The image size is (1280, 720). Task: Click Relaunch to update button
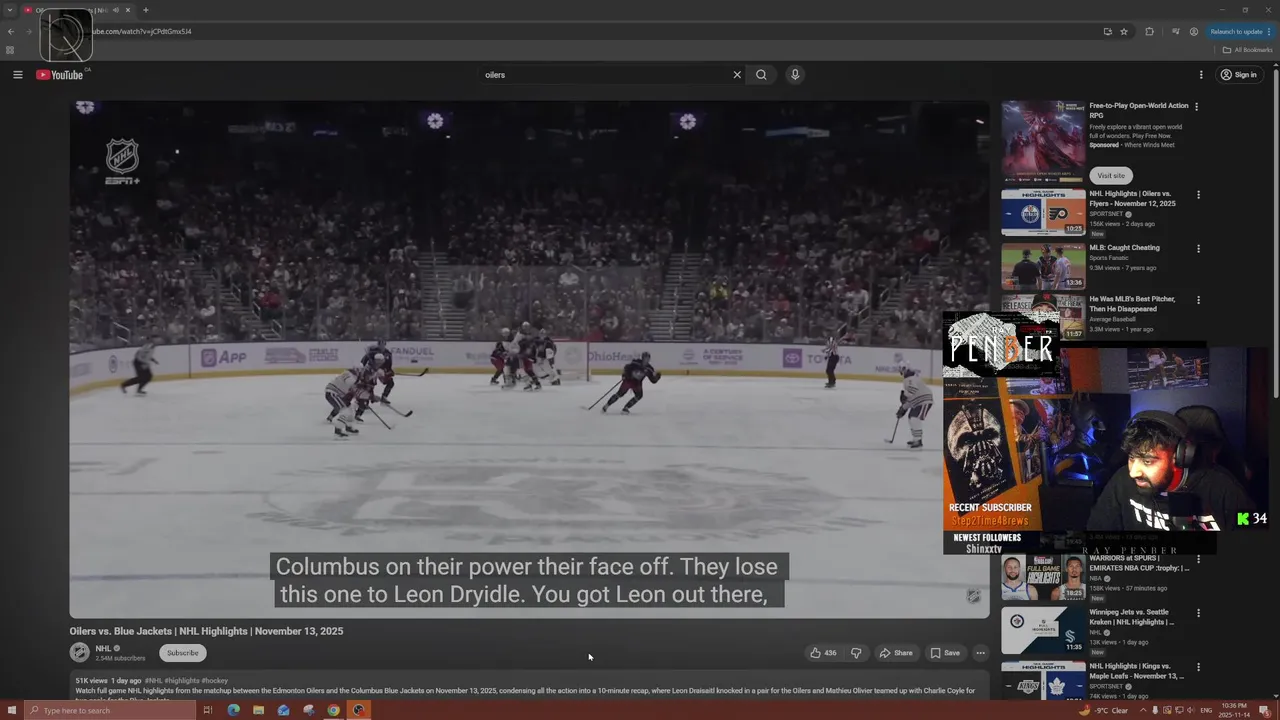pos(1240,31)
